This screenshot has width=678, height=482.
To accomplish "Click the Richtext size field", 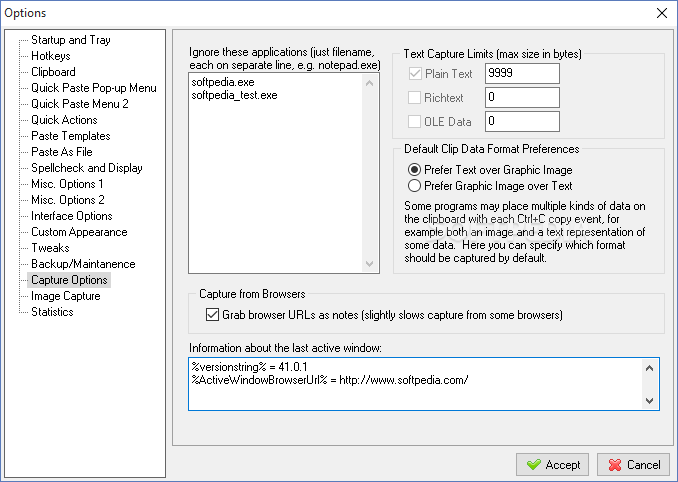I will pyautogui.click(x=522, y=97).
